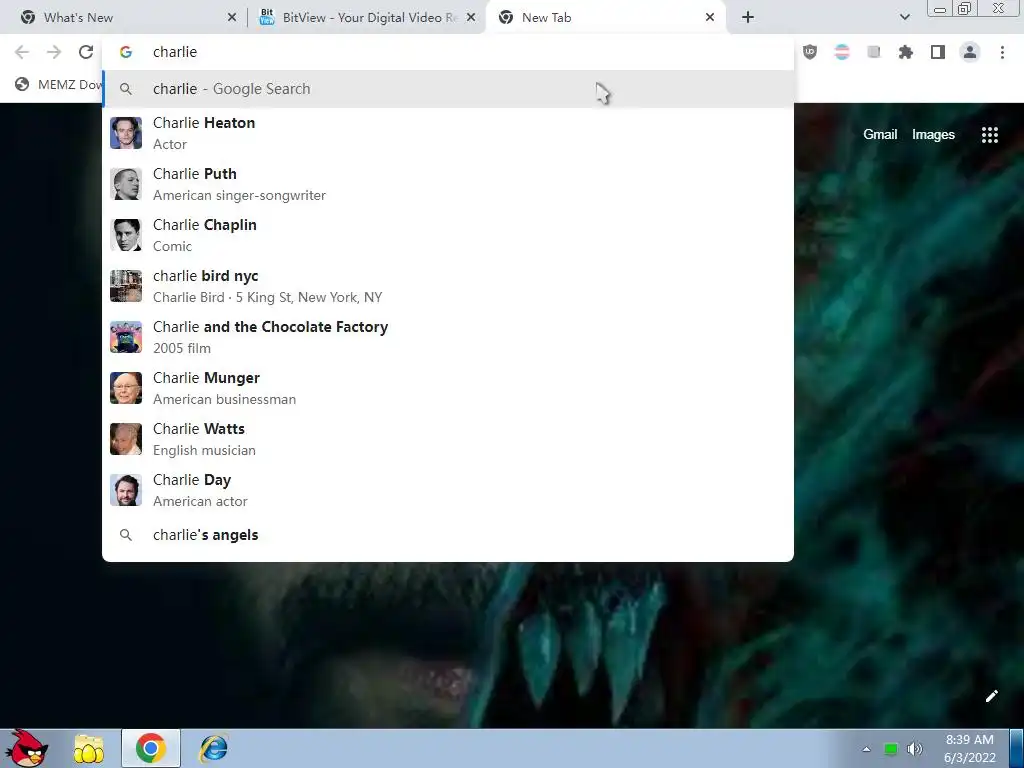Choose the Charlie Watts suggestion
Viewport: 1024px width, 768px height.
448,439
